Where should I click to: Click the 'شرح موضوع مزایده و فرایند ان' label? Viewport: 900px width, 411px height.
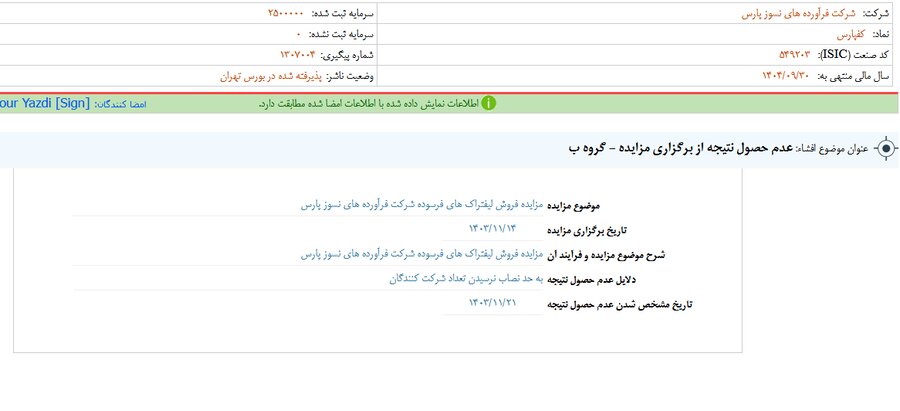coord(606,254)
